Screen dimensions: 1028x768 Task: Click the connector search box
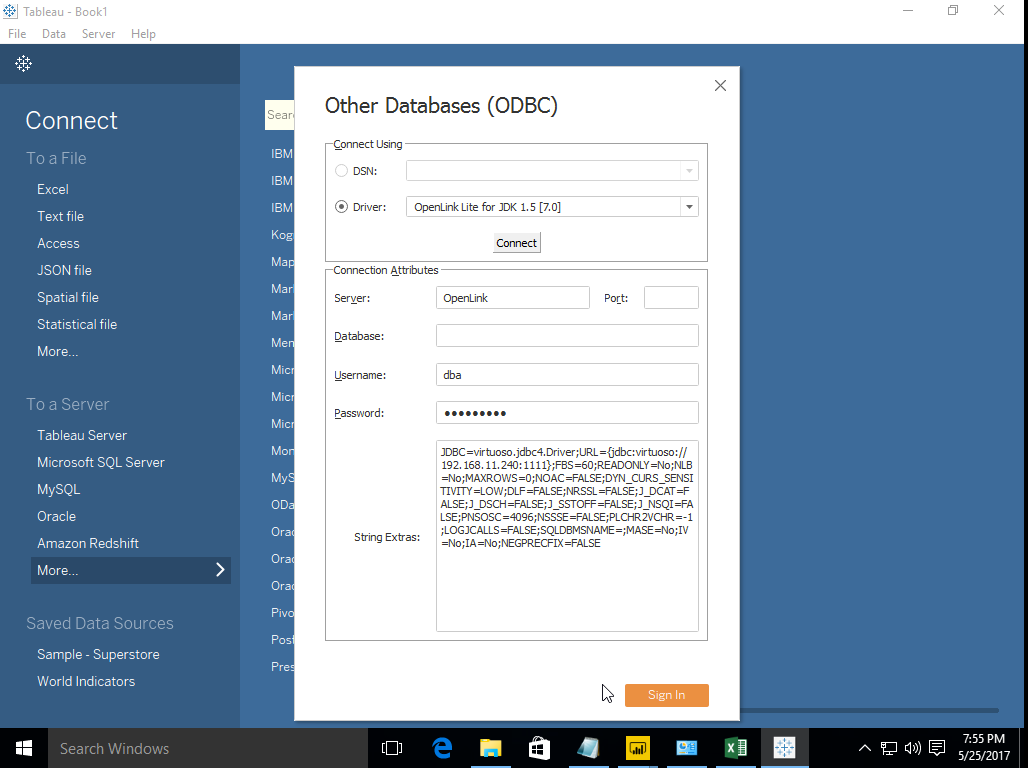click(279, 115)
